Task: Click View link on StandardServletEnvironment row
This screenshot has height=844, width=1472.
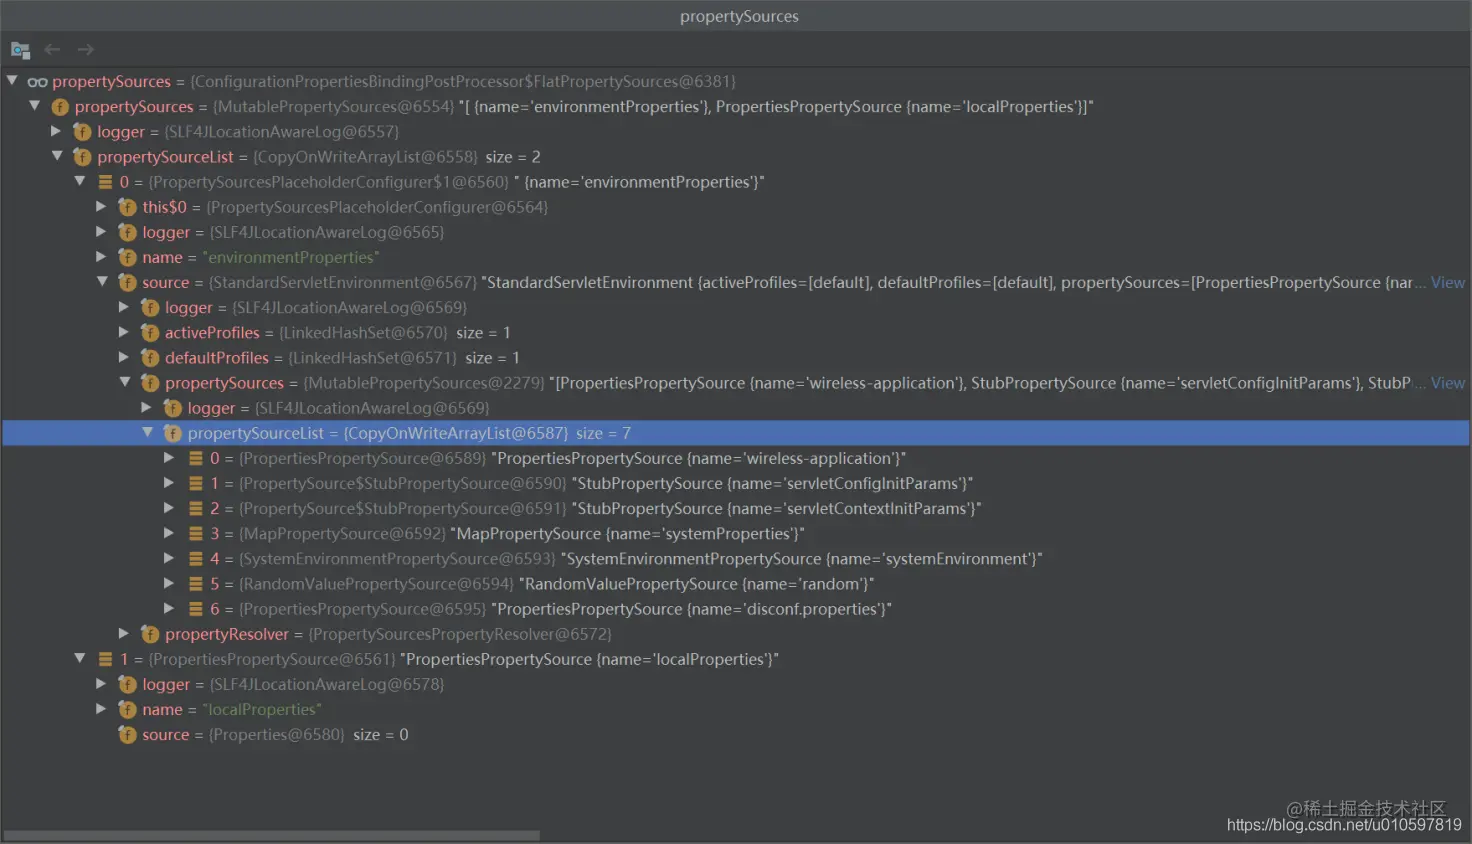Action: click(1448, 282)
